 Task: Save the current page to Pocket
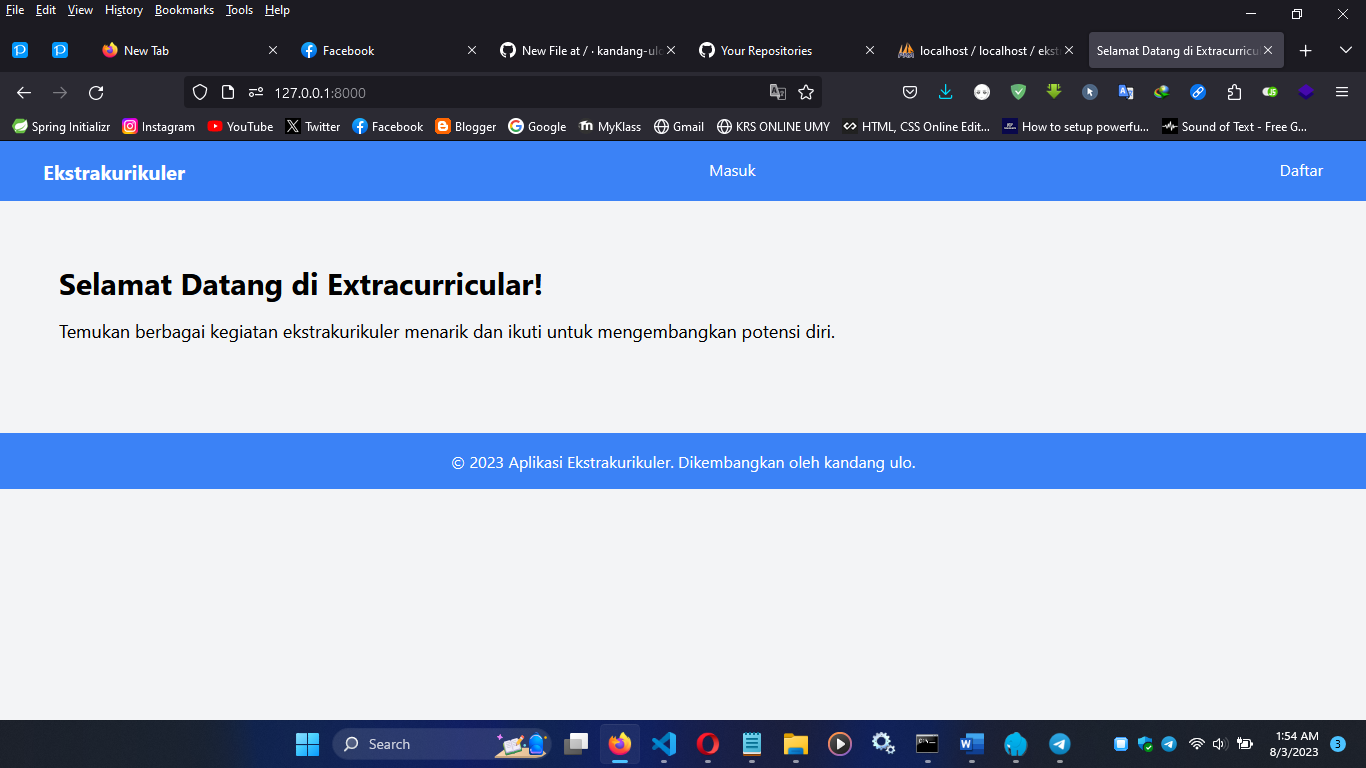[x=909, y=92]
